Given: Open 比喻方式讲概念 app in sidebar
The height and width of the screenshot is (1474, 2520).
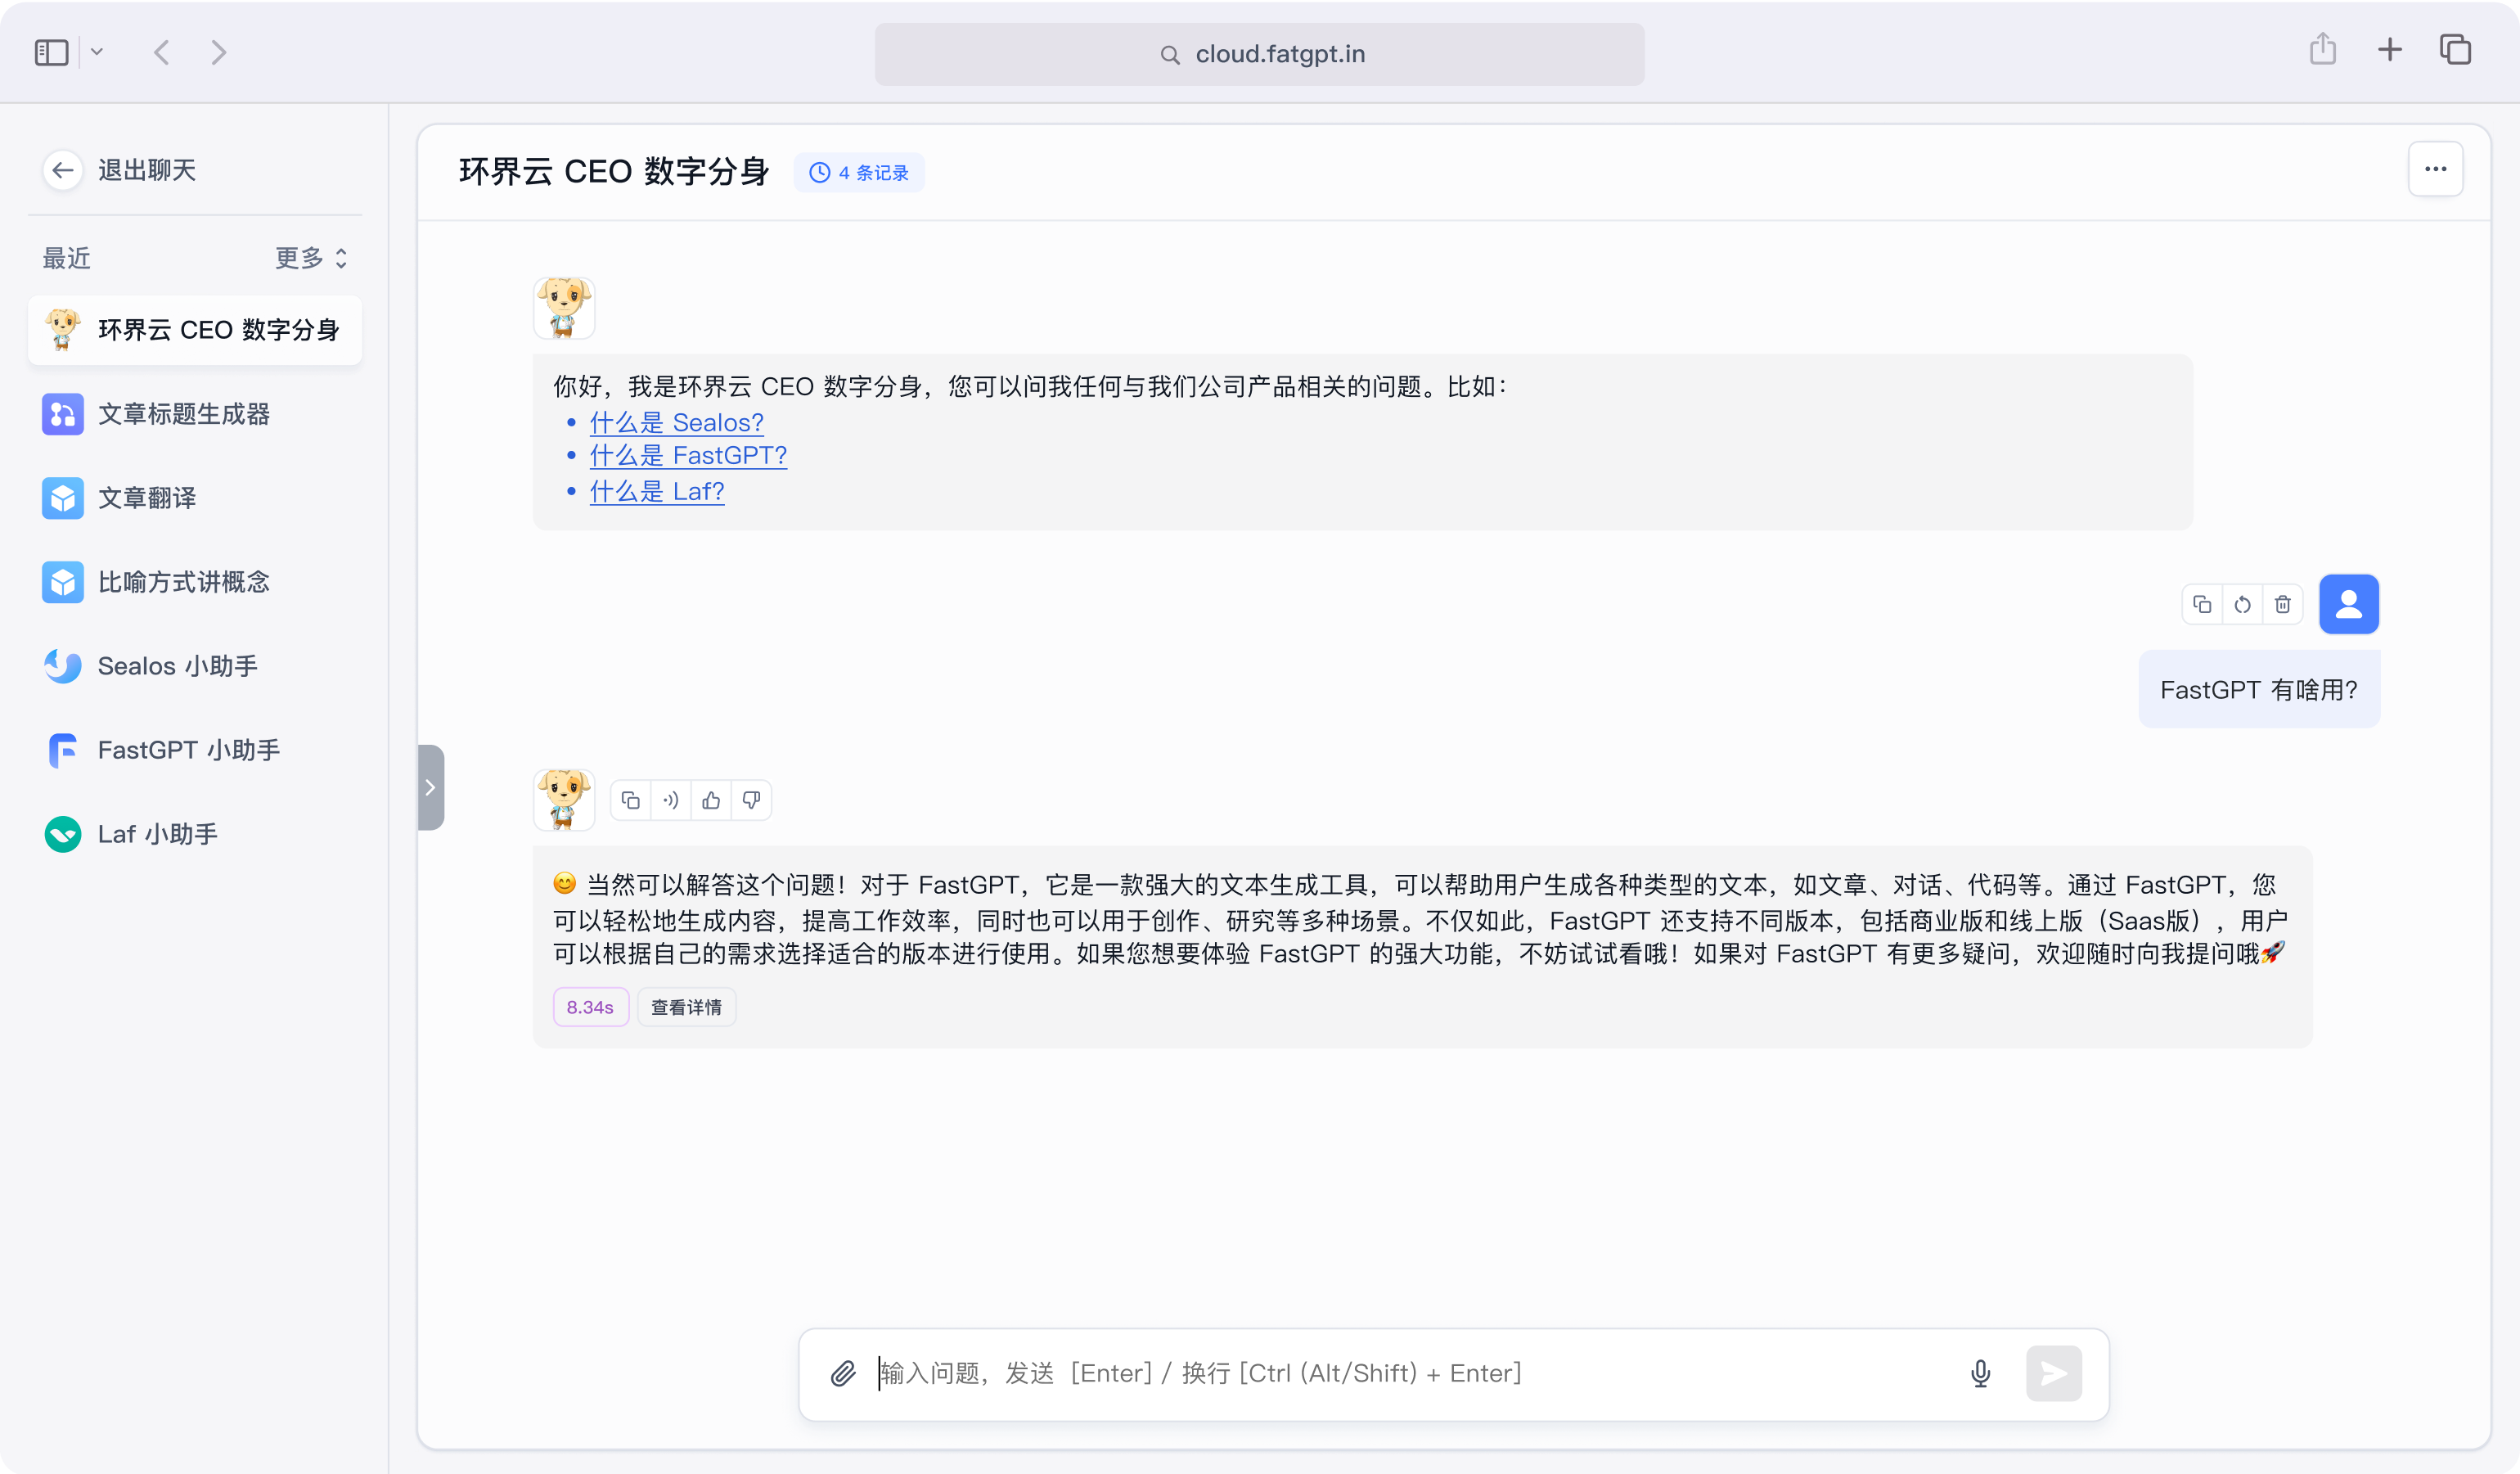Looking at the screenshot, I should pos(195,582).
